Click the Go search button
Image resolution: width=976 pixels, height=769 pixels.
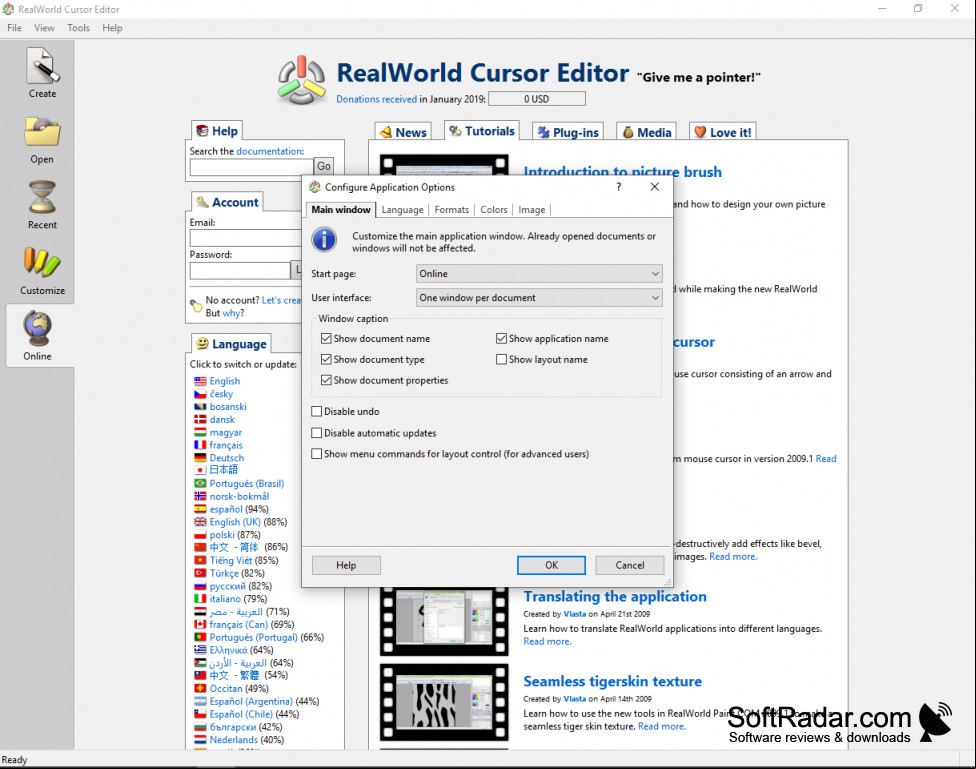click(324, 166)
